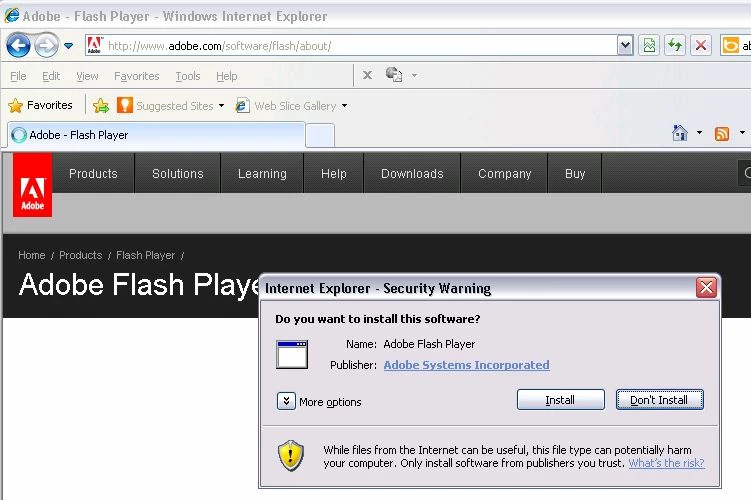Close the Security Warning dialog
The image size is (751, 500).
tap(706, 287)
